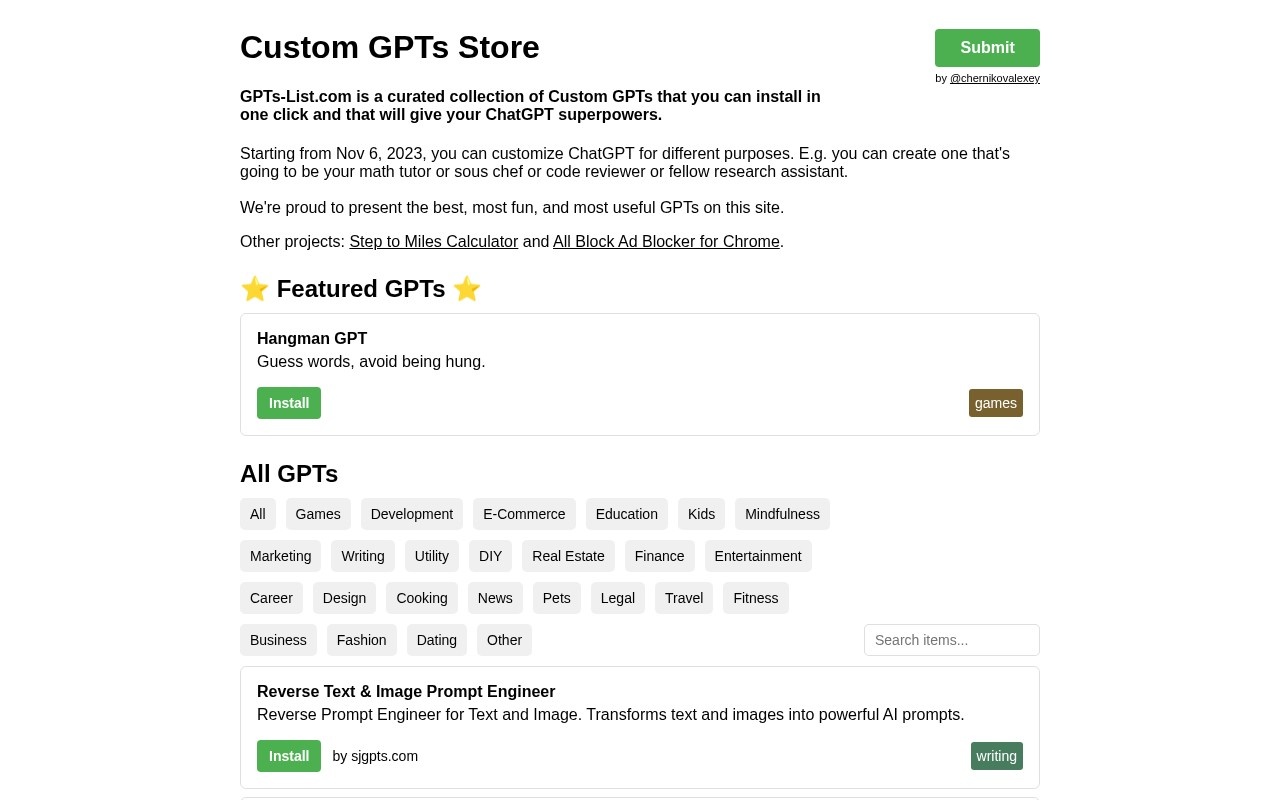This screenshot has height=800, width=1280.
Task: Click the 'by sjgpts.com' author text
Action: point(375,756)
